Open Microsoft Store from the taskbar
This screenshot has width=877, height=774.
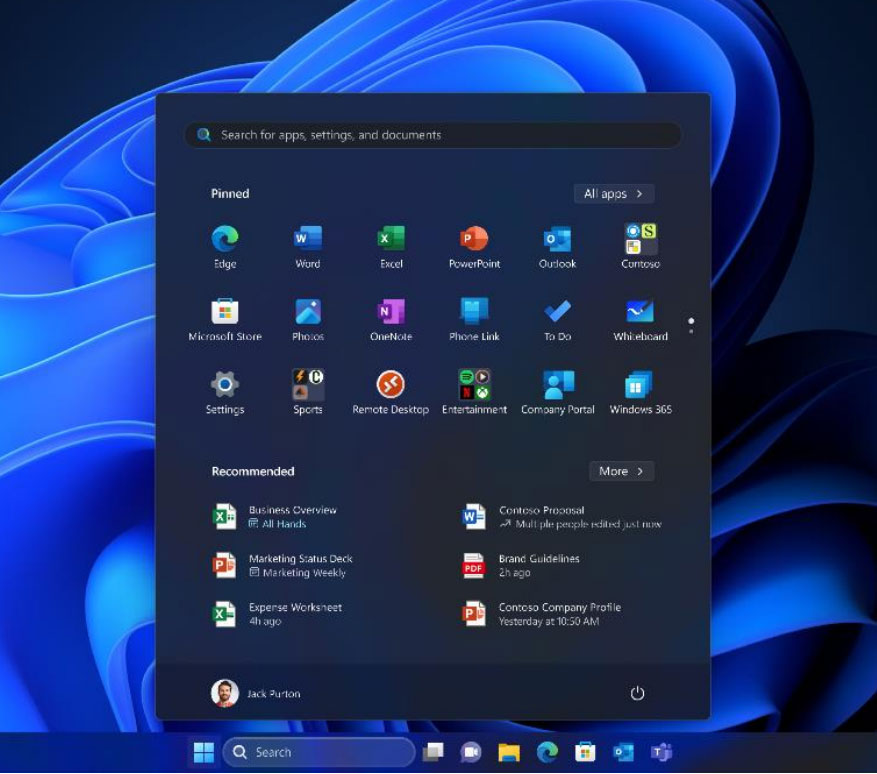point(585,752)
